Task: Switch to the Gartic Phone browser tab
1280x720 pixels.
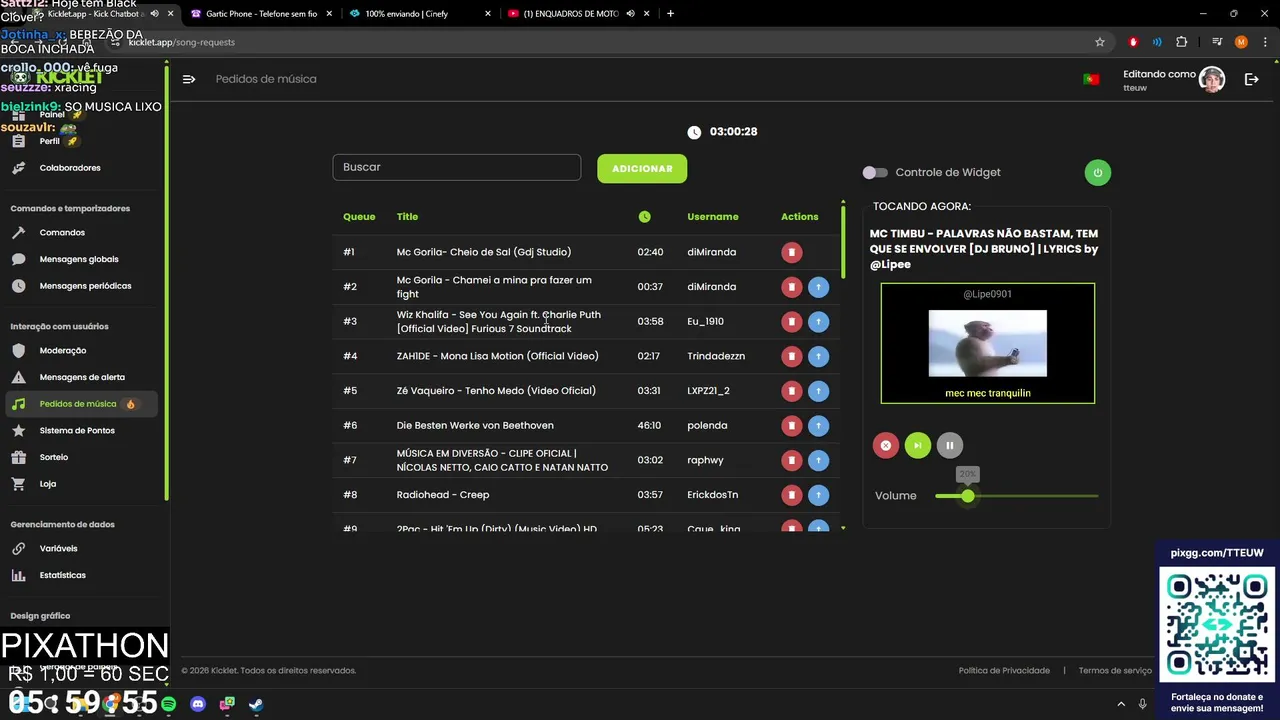Action: pos(259,14)
